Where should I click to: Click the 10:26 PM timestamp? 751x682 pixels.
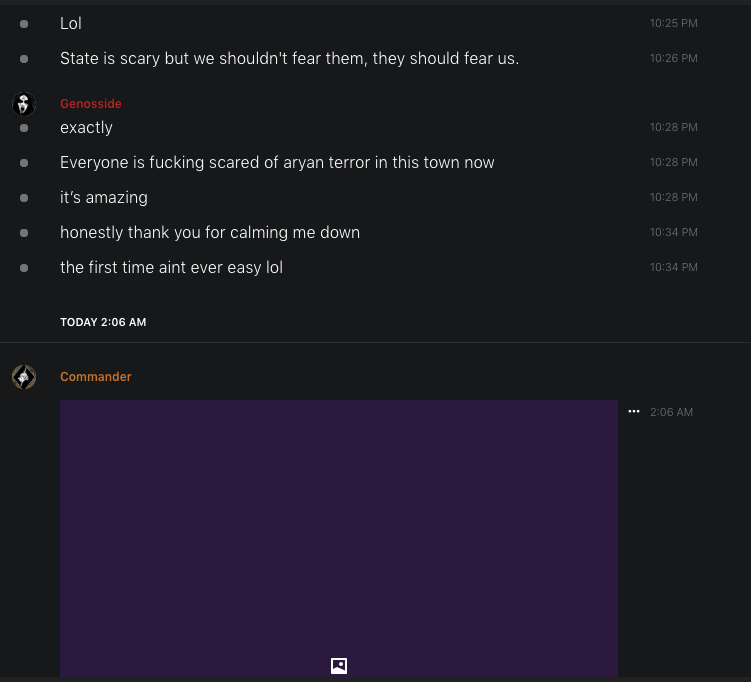673,58
